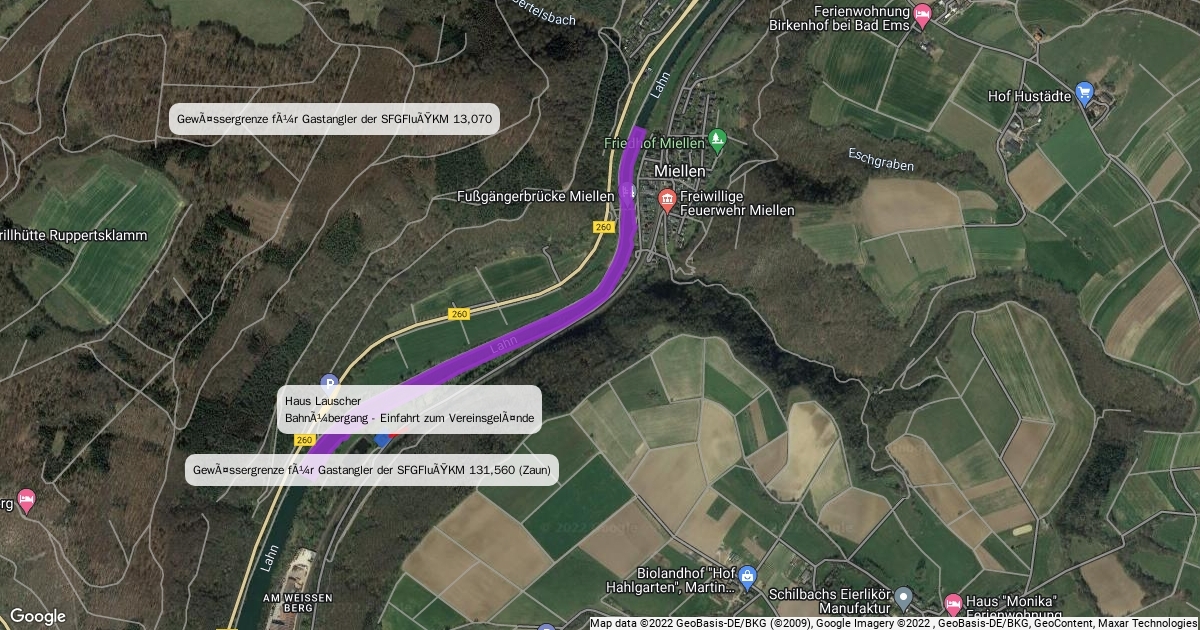Click the 260 road shield near Miellen
This screenshot has width=1200, height=630.
pos(603,227)
